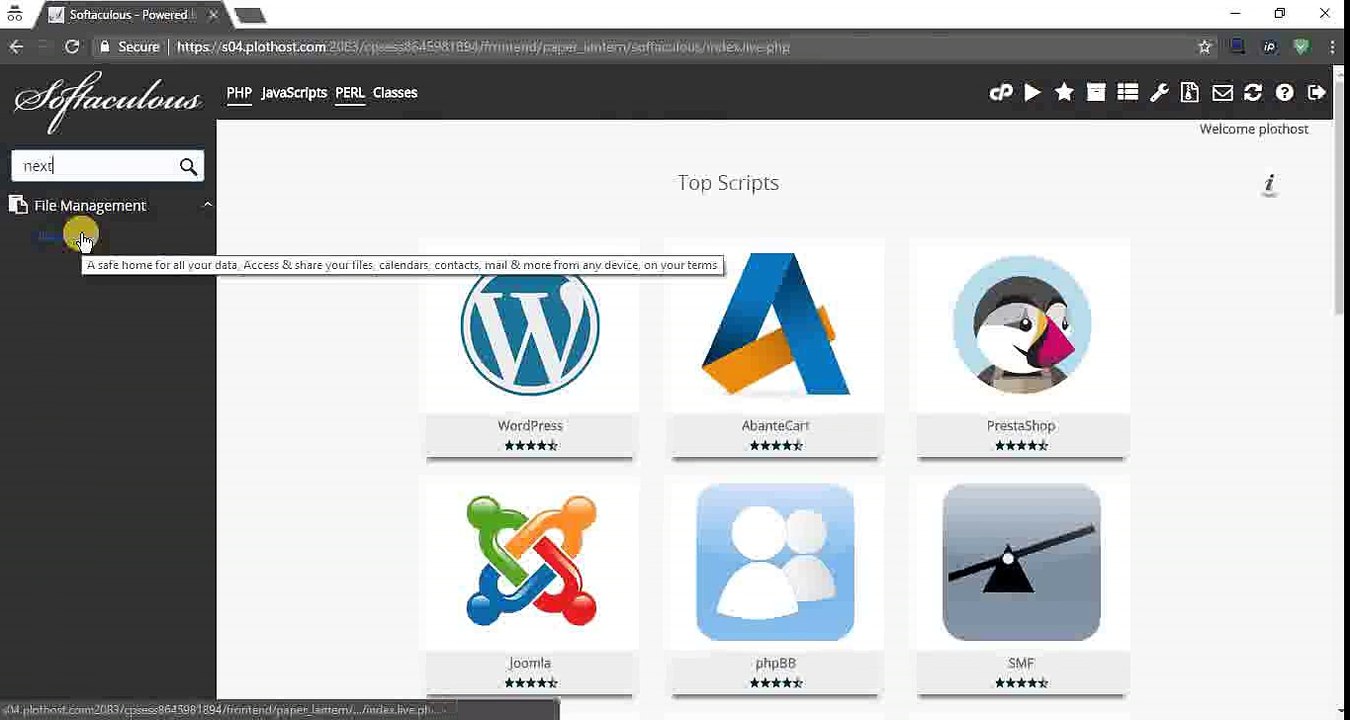1350x720 pixels.
Task: Click the Secure padlock site info
Action: 129,46
